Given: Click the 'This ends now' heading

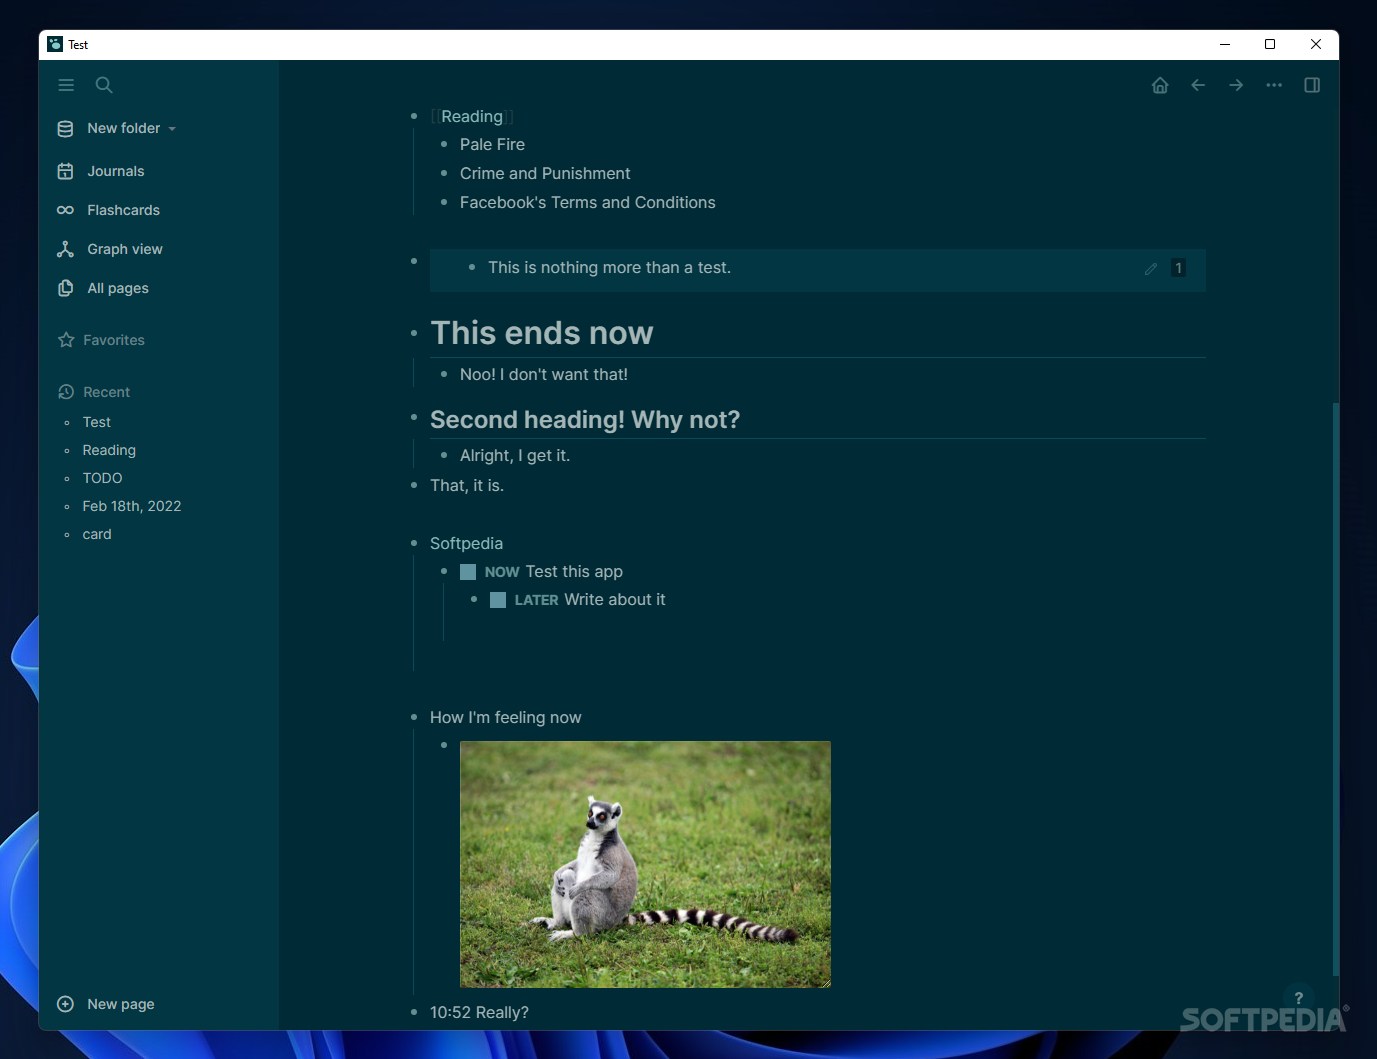Looking at the screenshot, I should (x=542, y=332).
